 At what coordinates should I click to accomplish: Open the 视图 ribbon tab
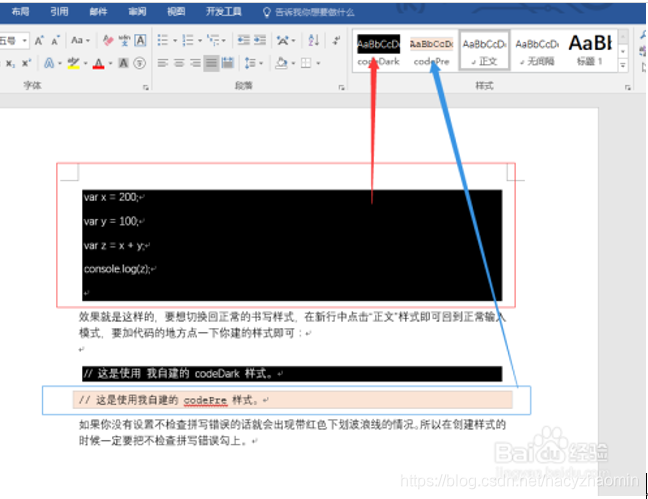176,12
